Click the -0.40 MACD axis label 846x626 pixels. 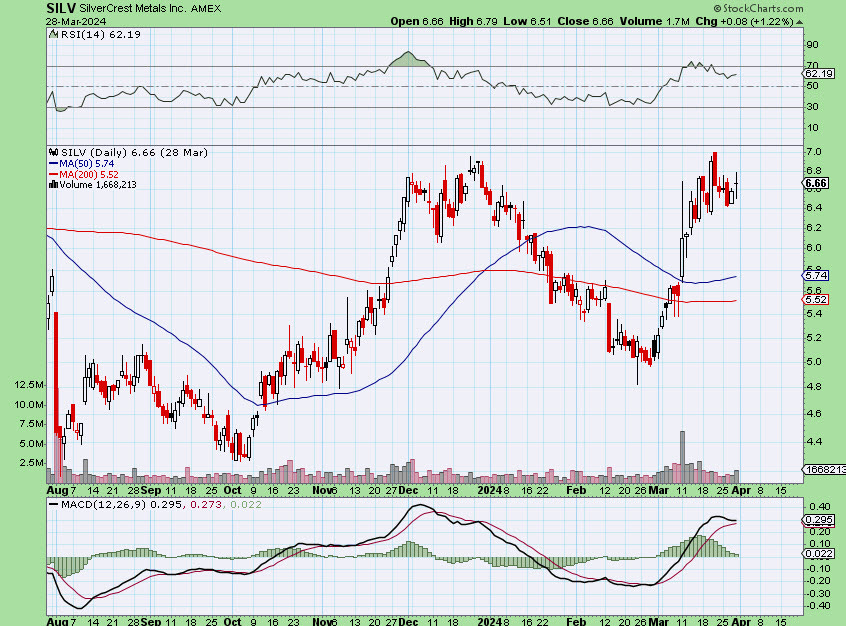(x=817, y=605)
